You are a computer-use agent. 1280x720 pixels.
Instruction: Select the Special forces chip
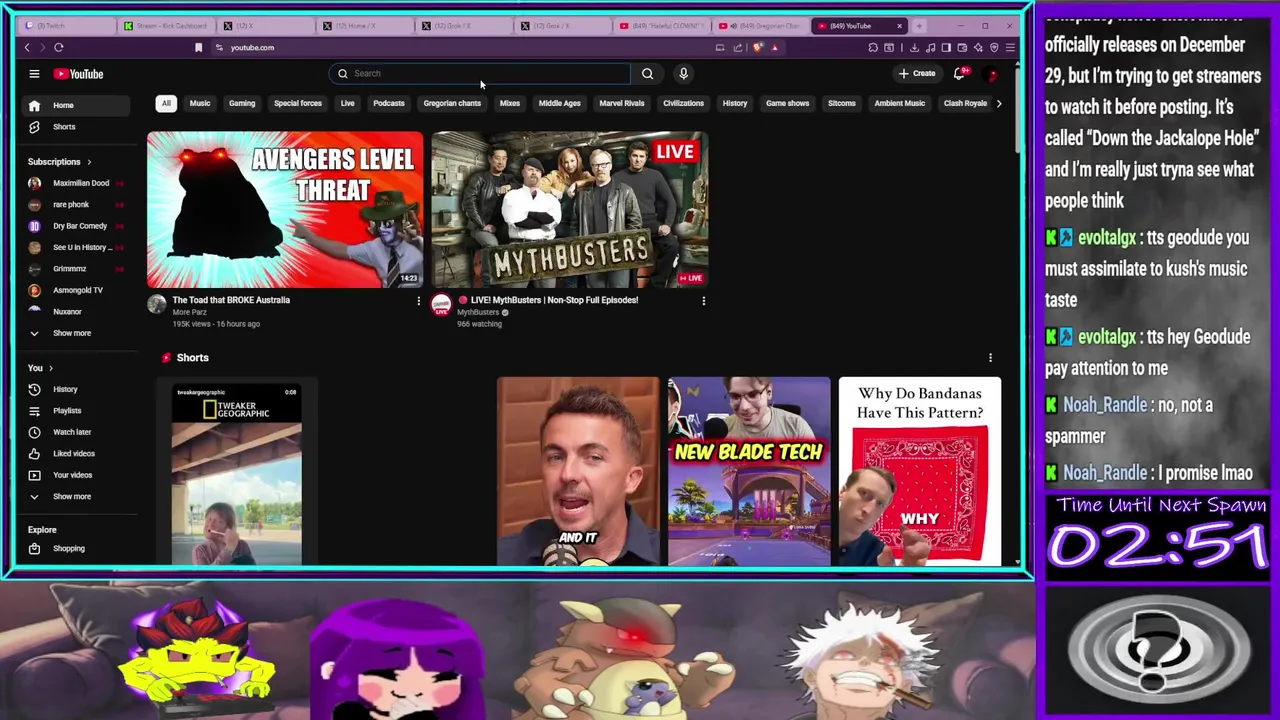click(x=298, y=103)
